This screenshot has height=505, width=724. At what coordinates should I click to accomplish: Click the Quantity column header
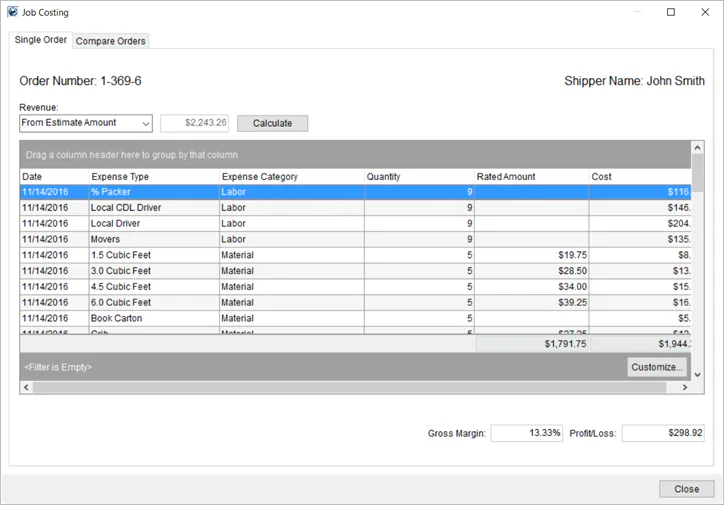(x=419, y=177)
